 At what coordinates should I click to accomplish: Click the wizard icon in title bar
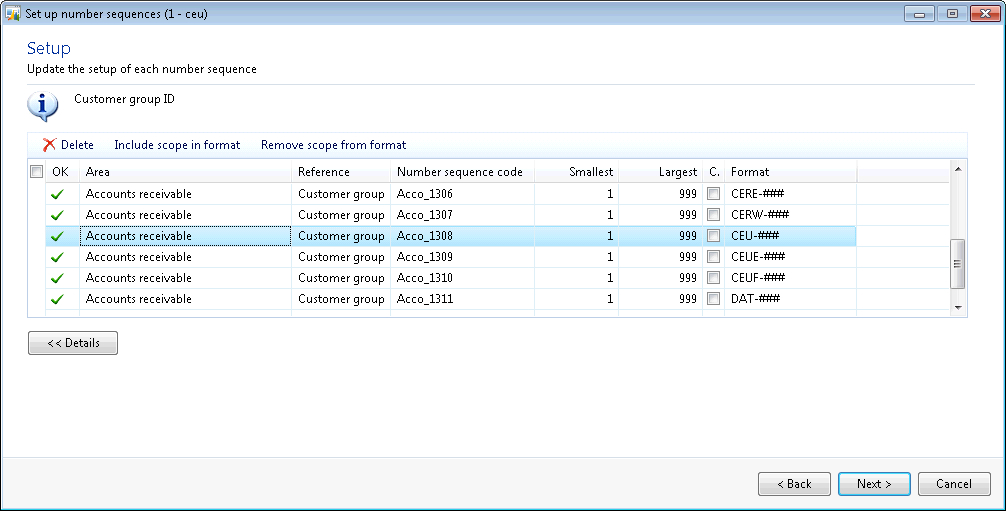(13, 13)
